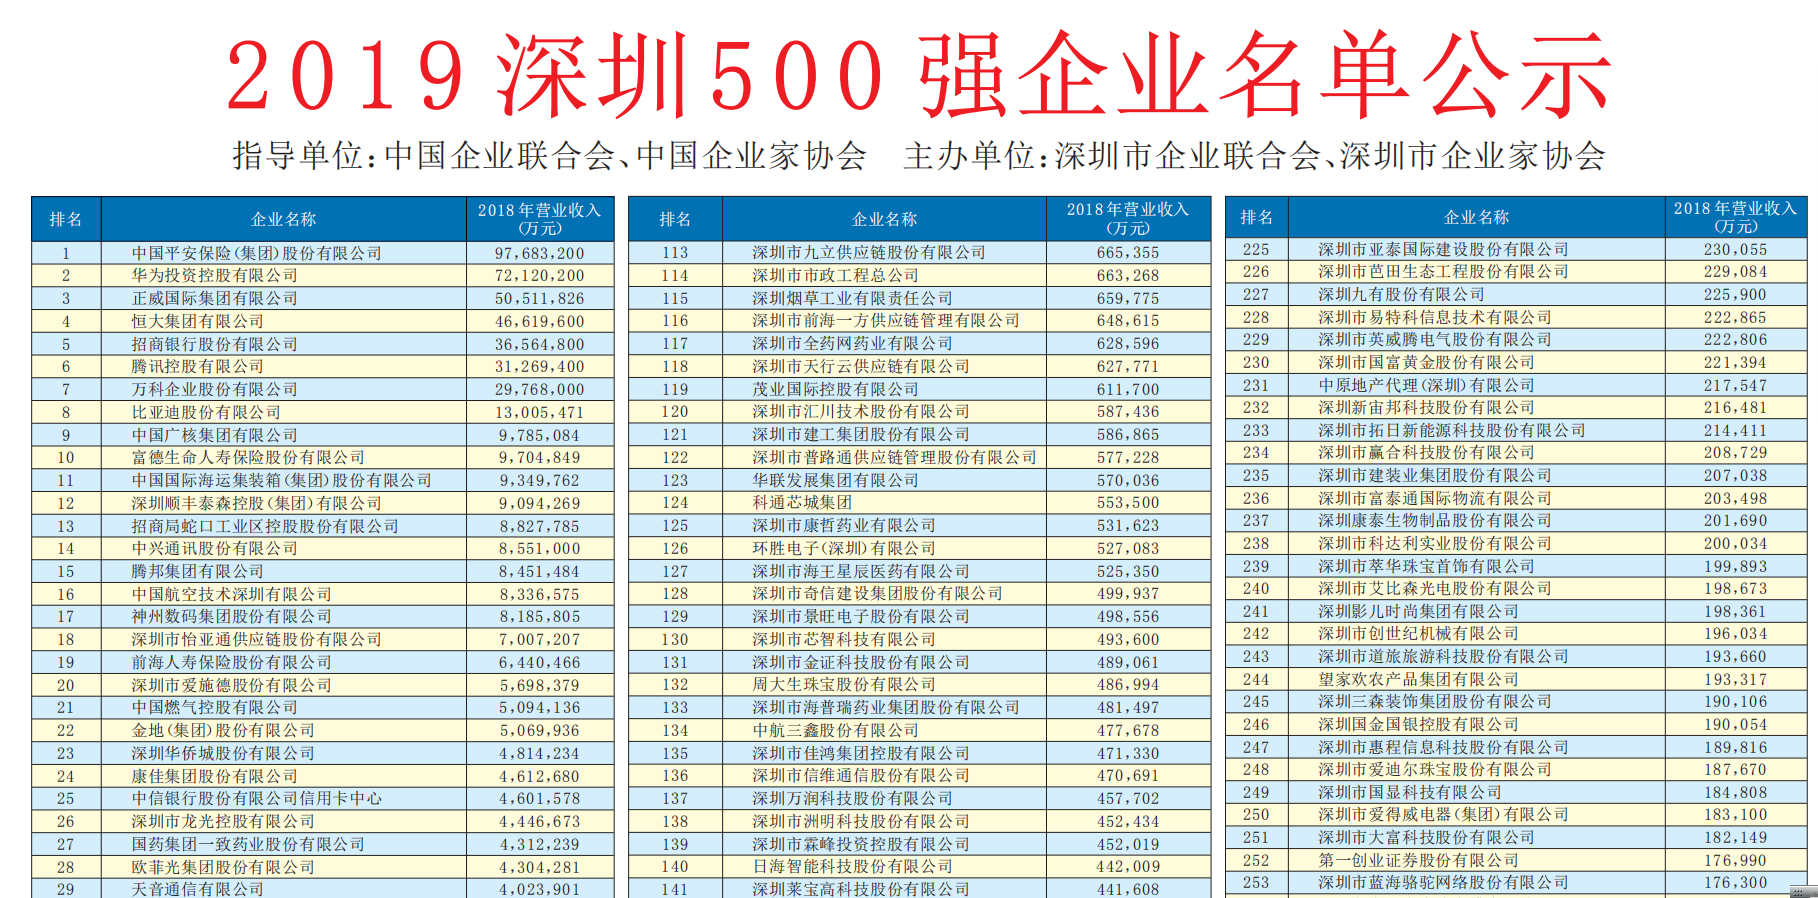Viewport: 1818px width, 898px height.
Task: Click the revenue value 230,055
Action: click(1735, 249)
